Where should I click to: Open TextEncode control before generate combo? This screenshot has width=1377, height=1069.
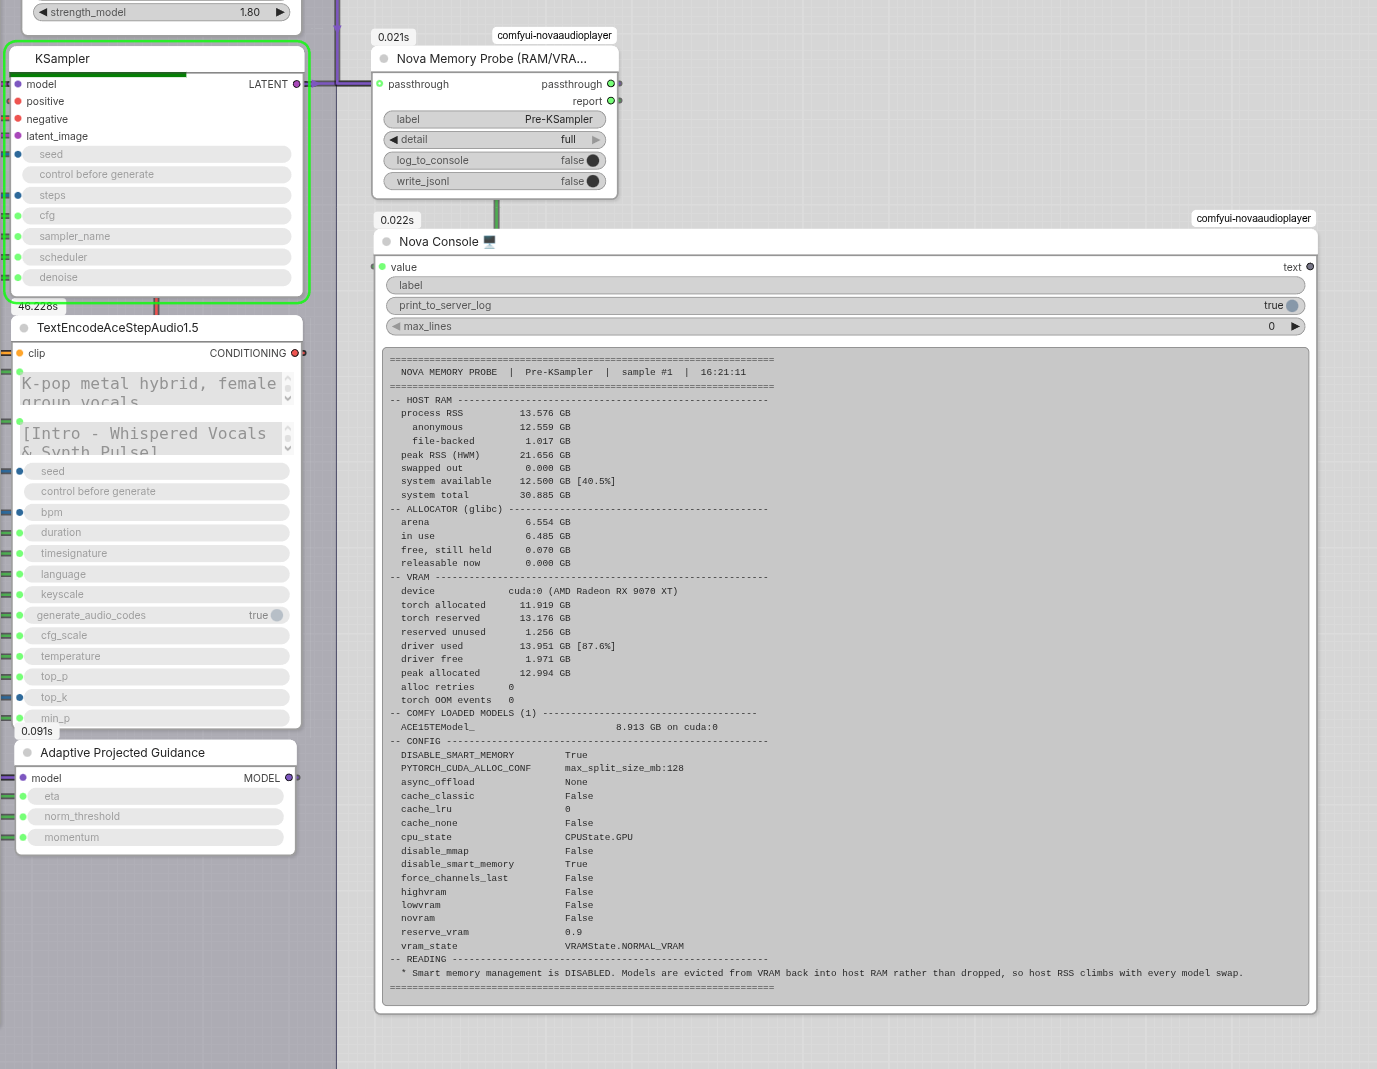point(157,491)
